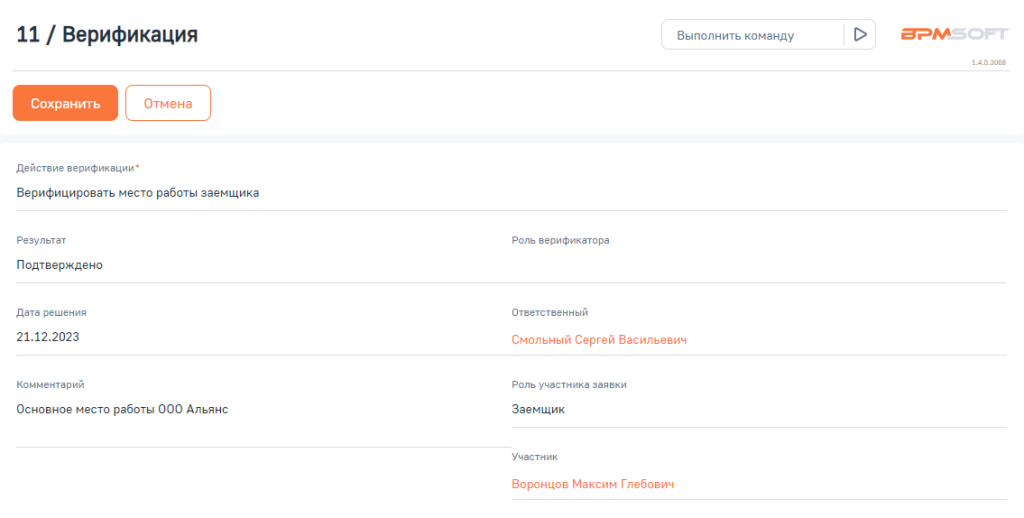Click the 'Участник' field label
Screen dimensions: 1024x518
coord(535,457)
